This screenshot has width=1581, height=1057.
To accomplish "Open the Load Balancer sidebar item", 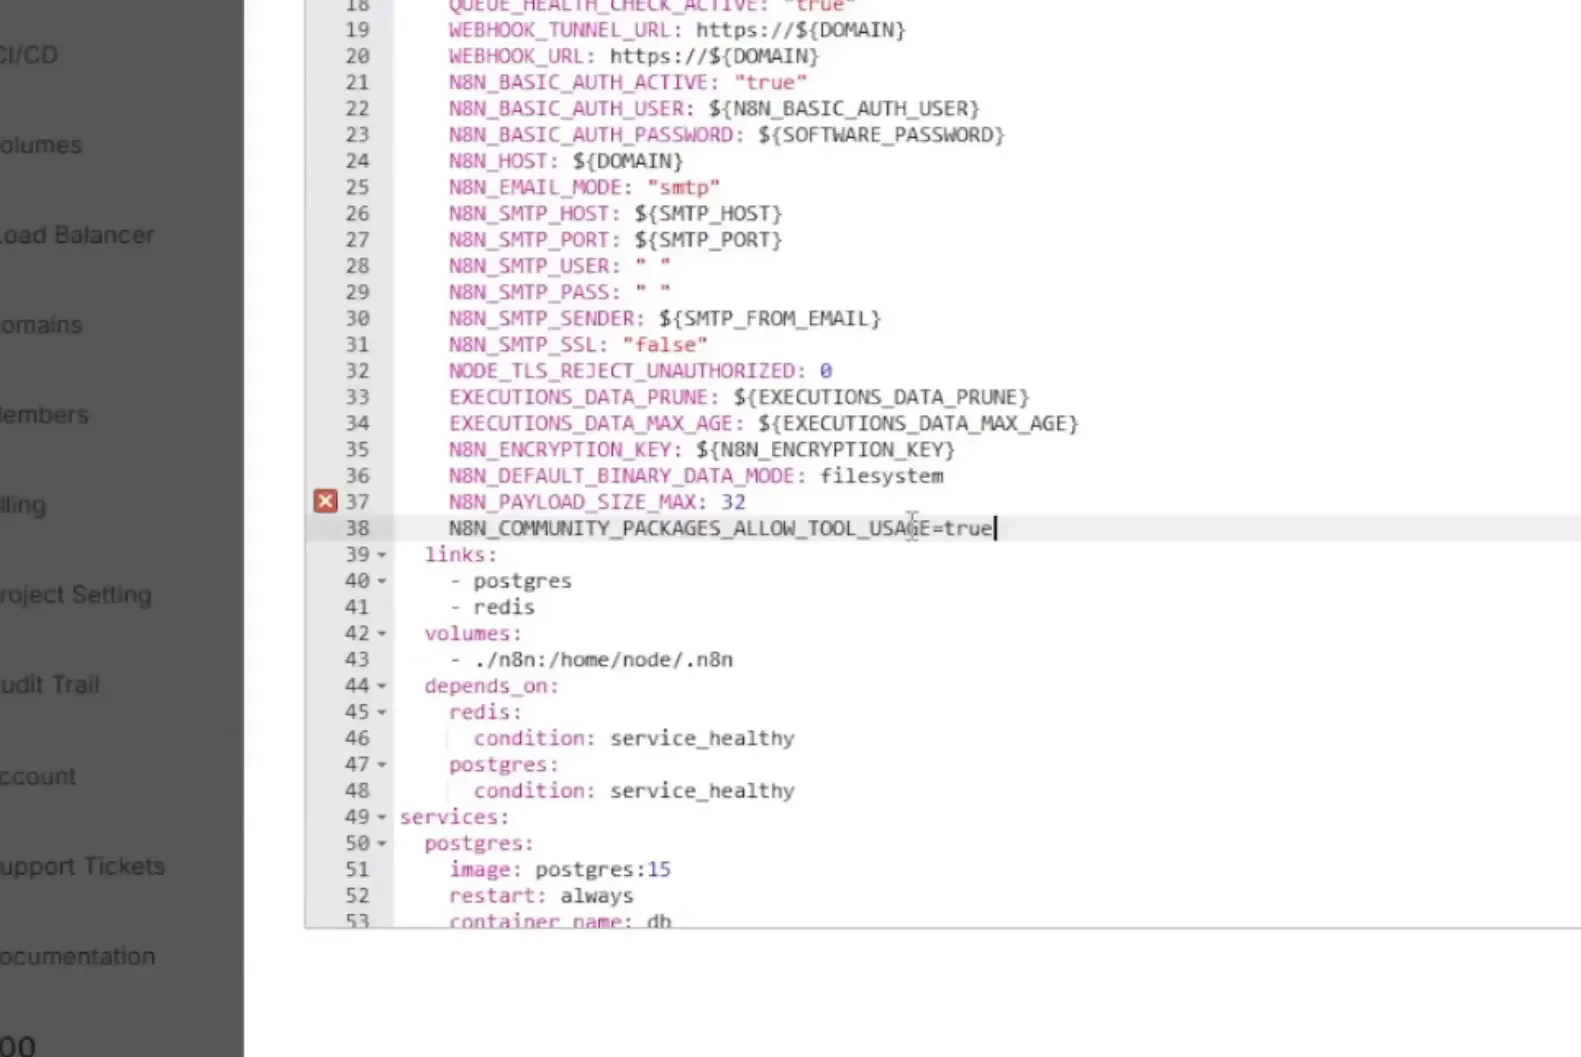I will click(77, 235).
